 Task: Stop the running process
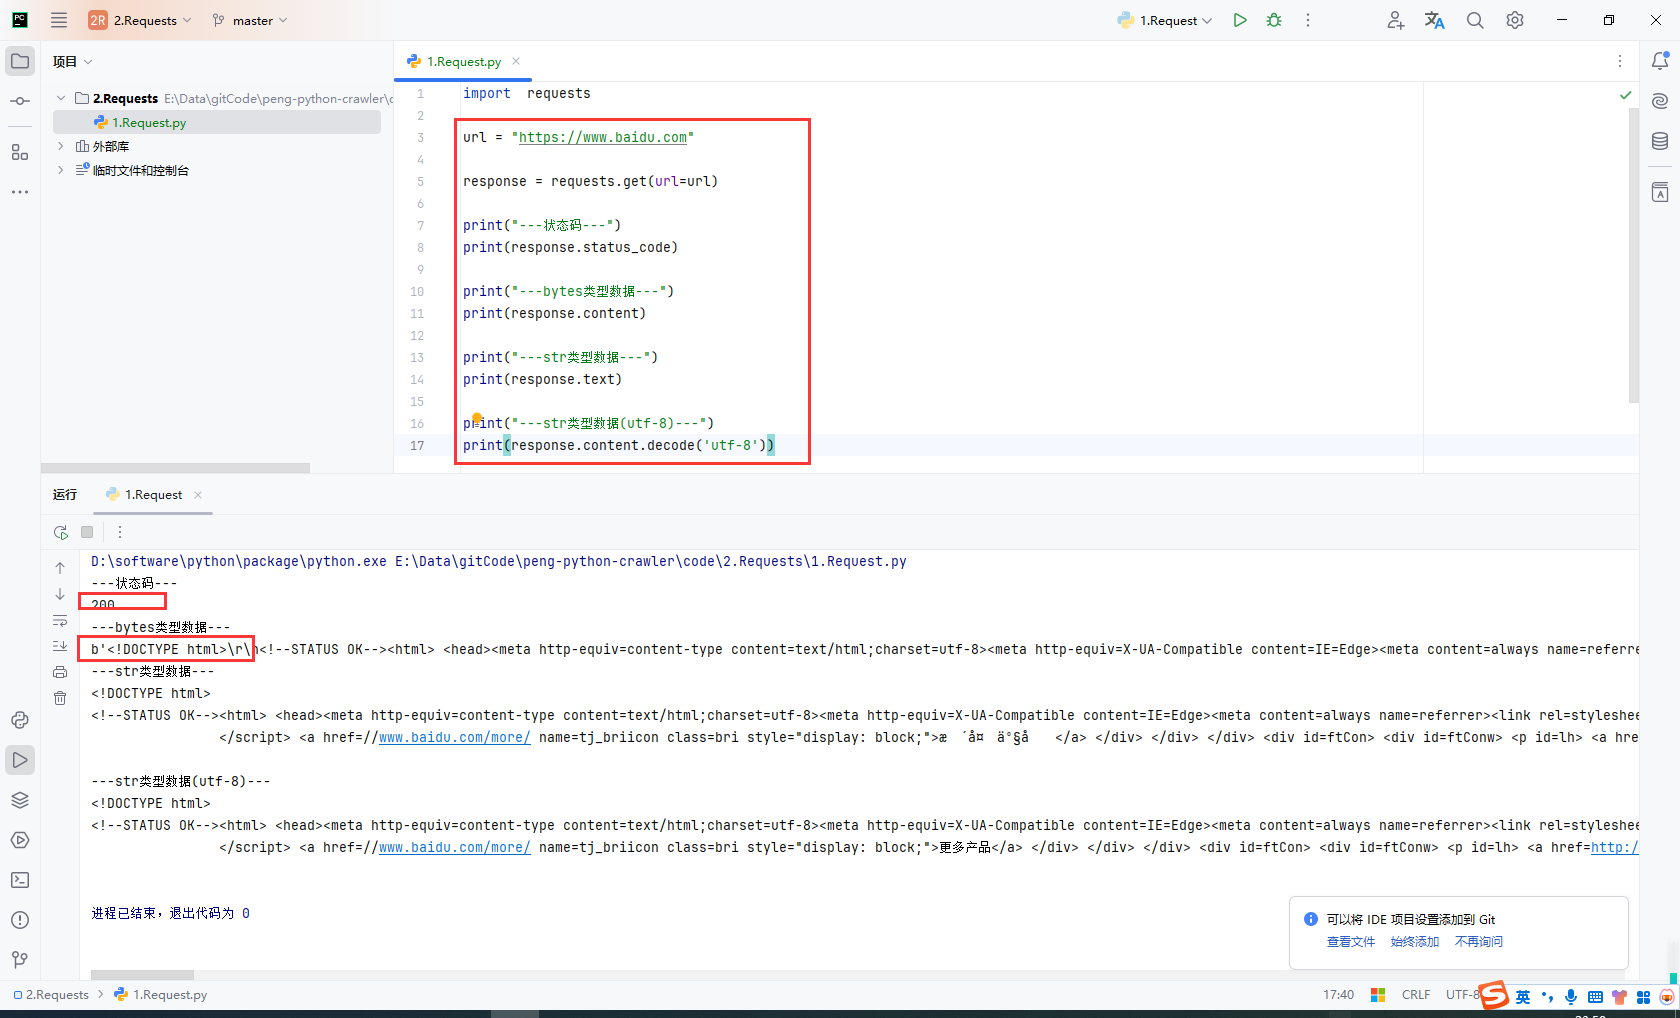(87, 532)
